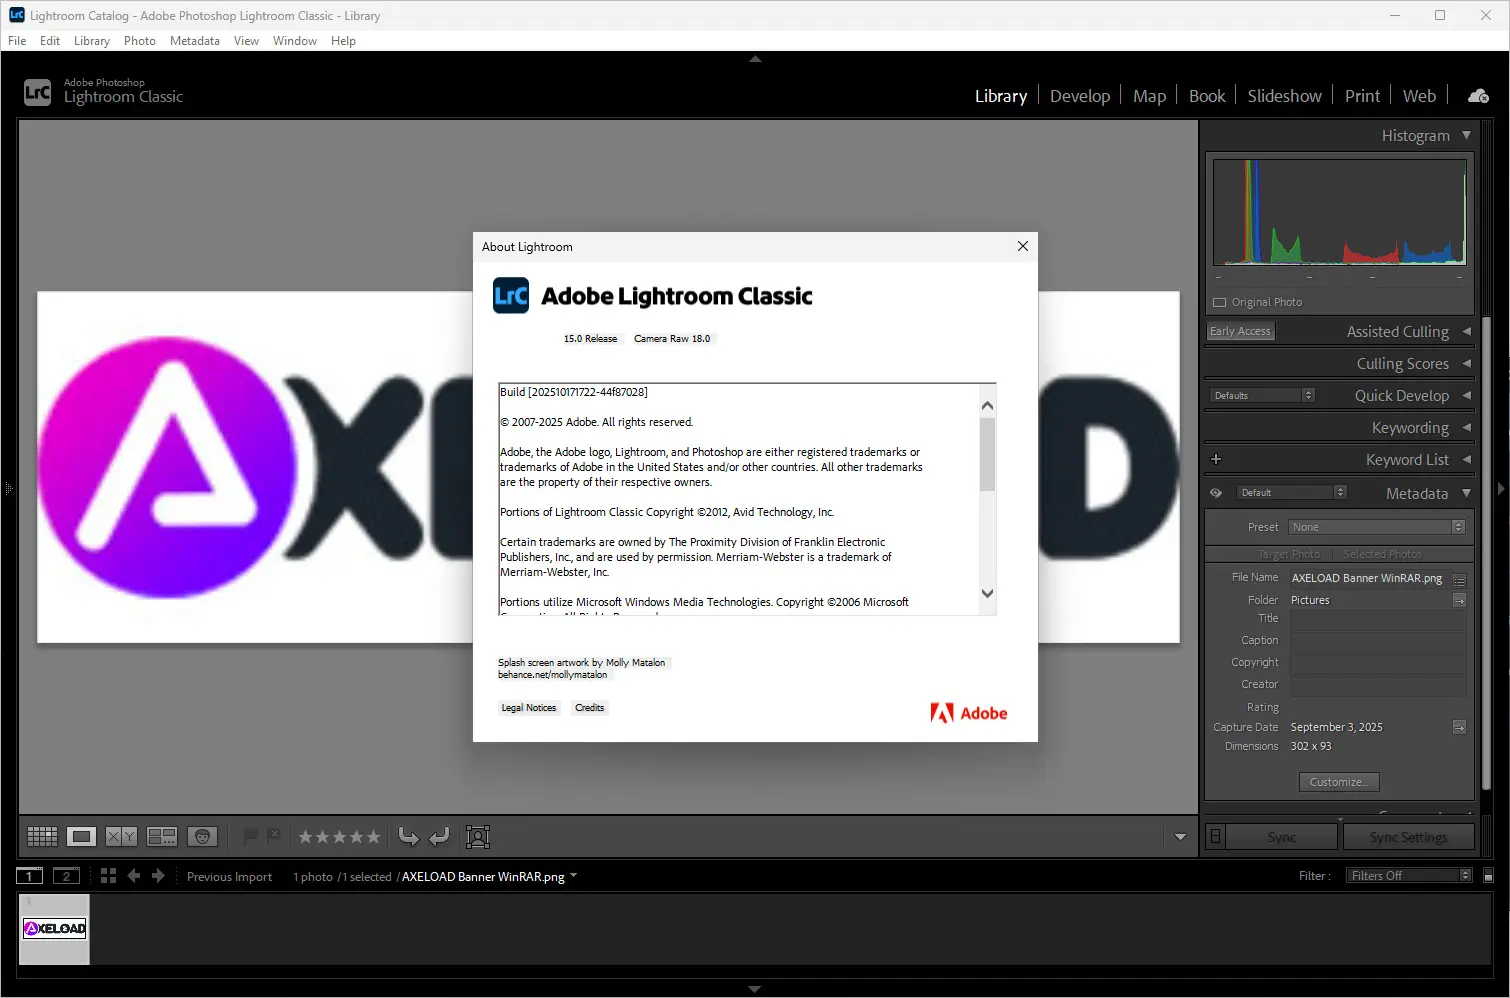Switch to the Develop module
Image resolution: width=1510 pixels, height=998 pixels.
pos(1080,95)
